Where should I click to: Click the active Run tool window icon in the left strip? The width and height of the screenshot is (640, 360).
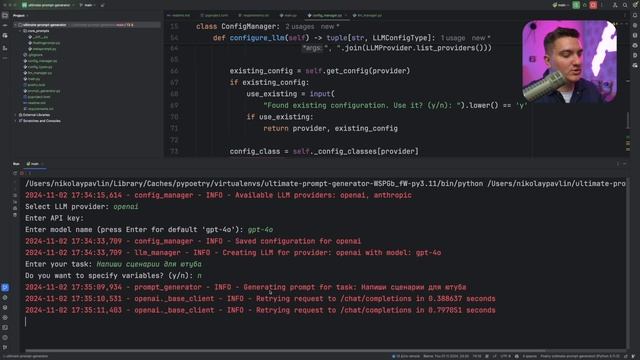coord(5,287)
